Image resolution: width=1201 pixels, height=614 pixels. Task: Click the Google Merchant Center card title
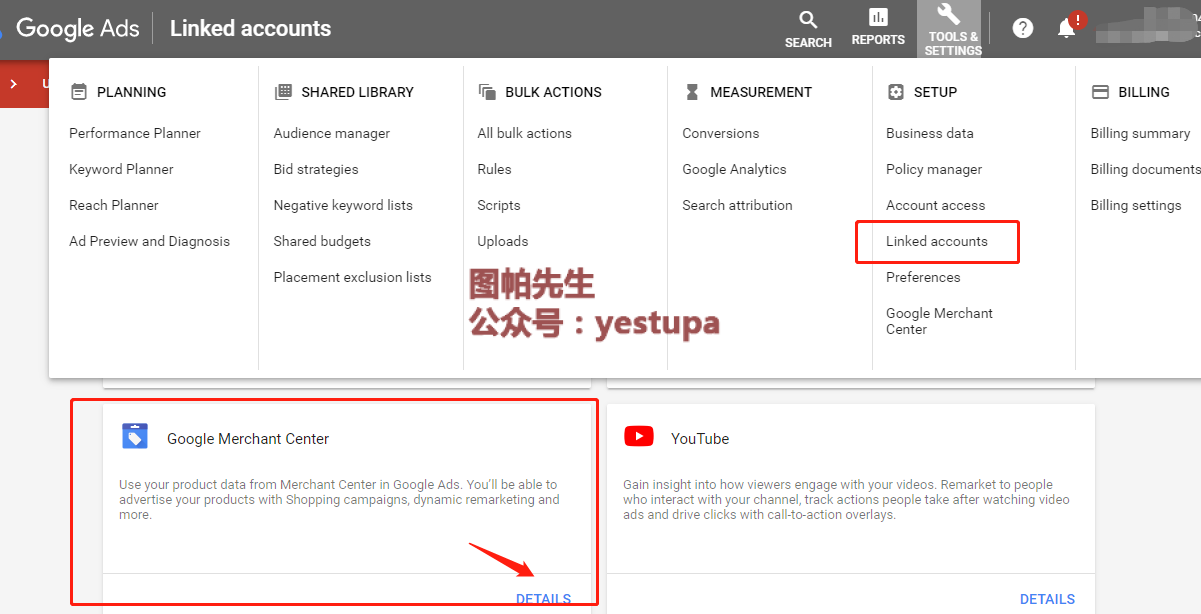tap(248, 438)
